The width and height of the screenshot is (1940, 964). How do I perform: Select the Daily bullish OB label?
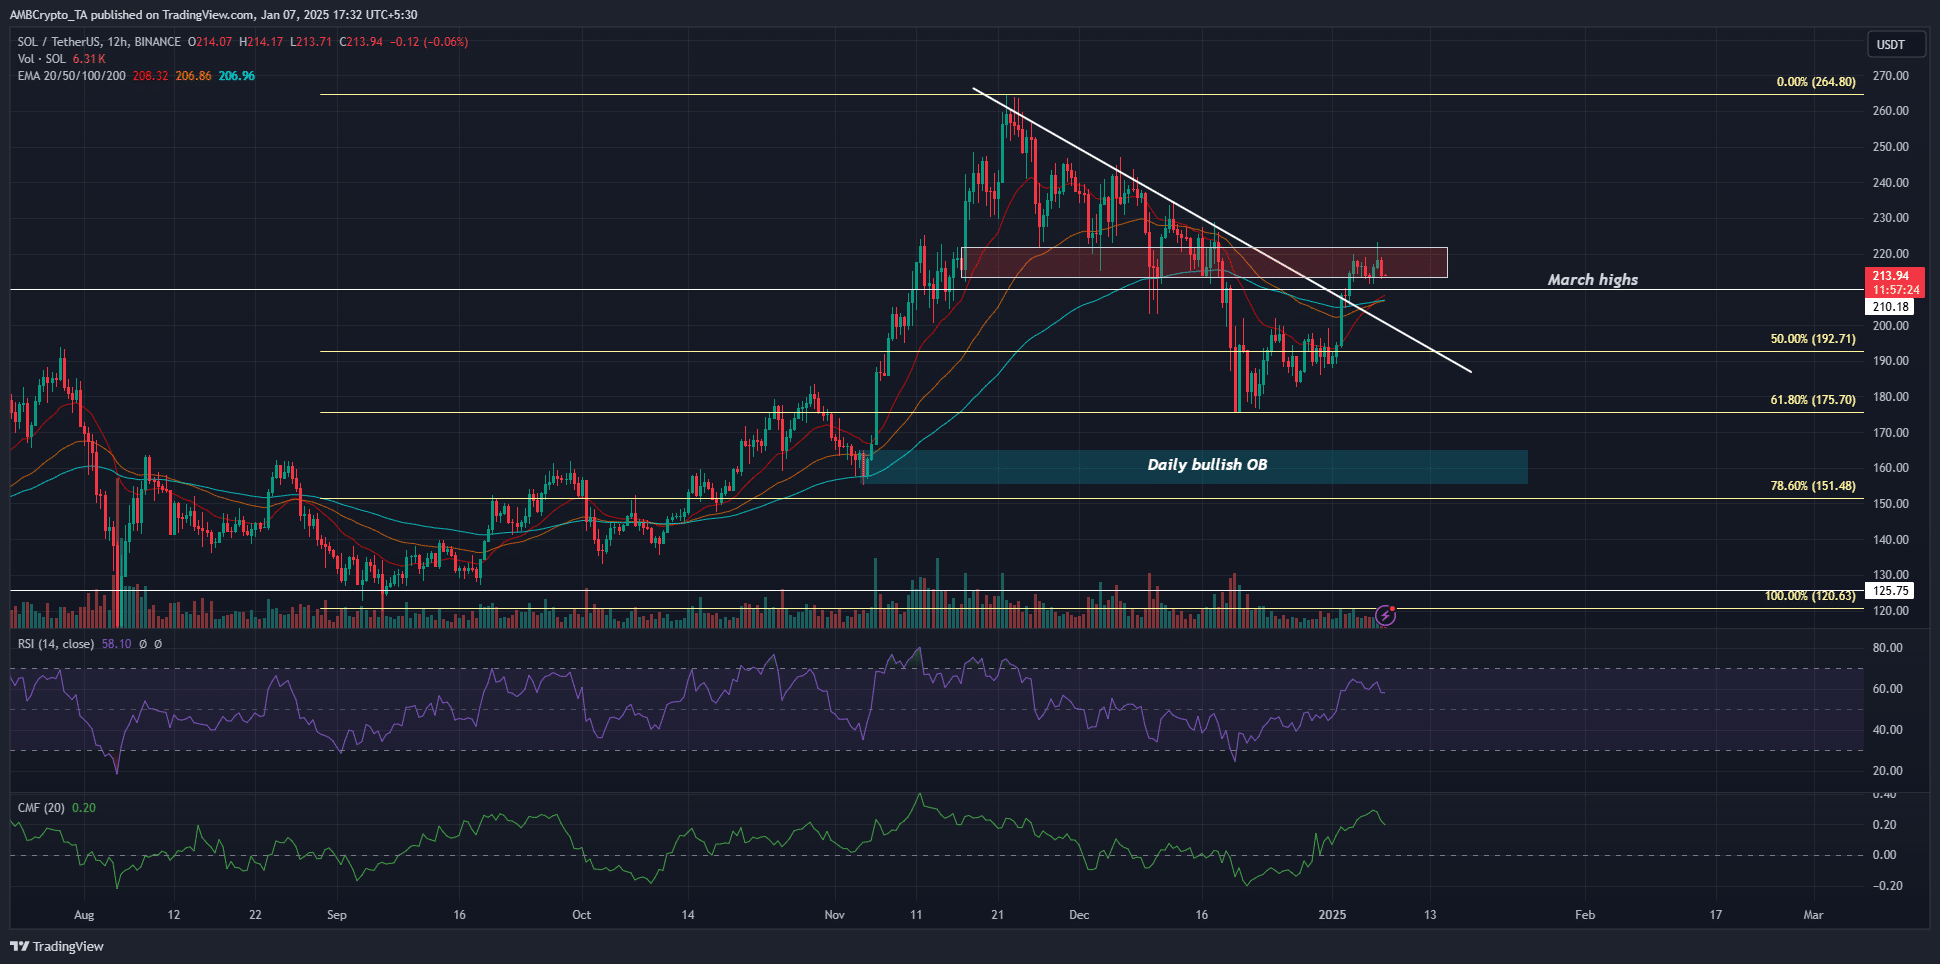(x=1207, y=465)
